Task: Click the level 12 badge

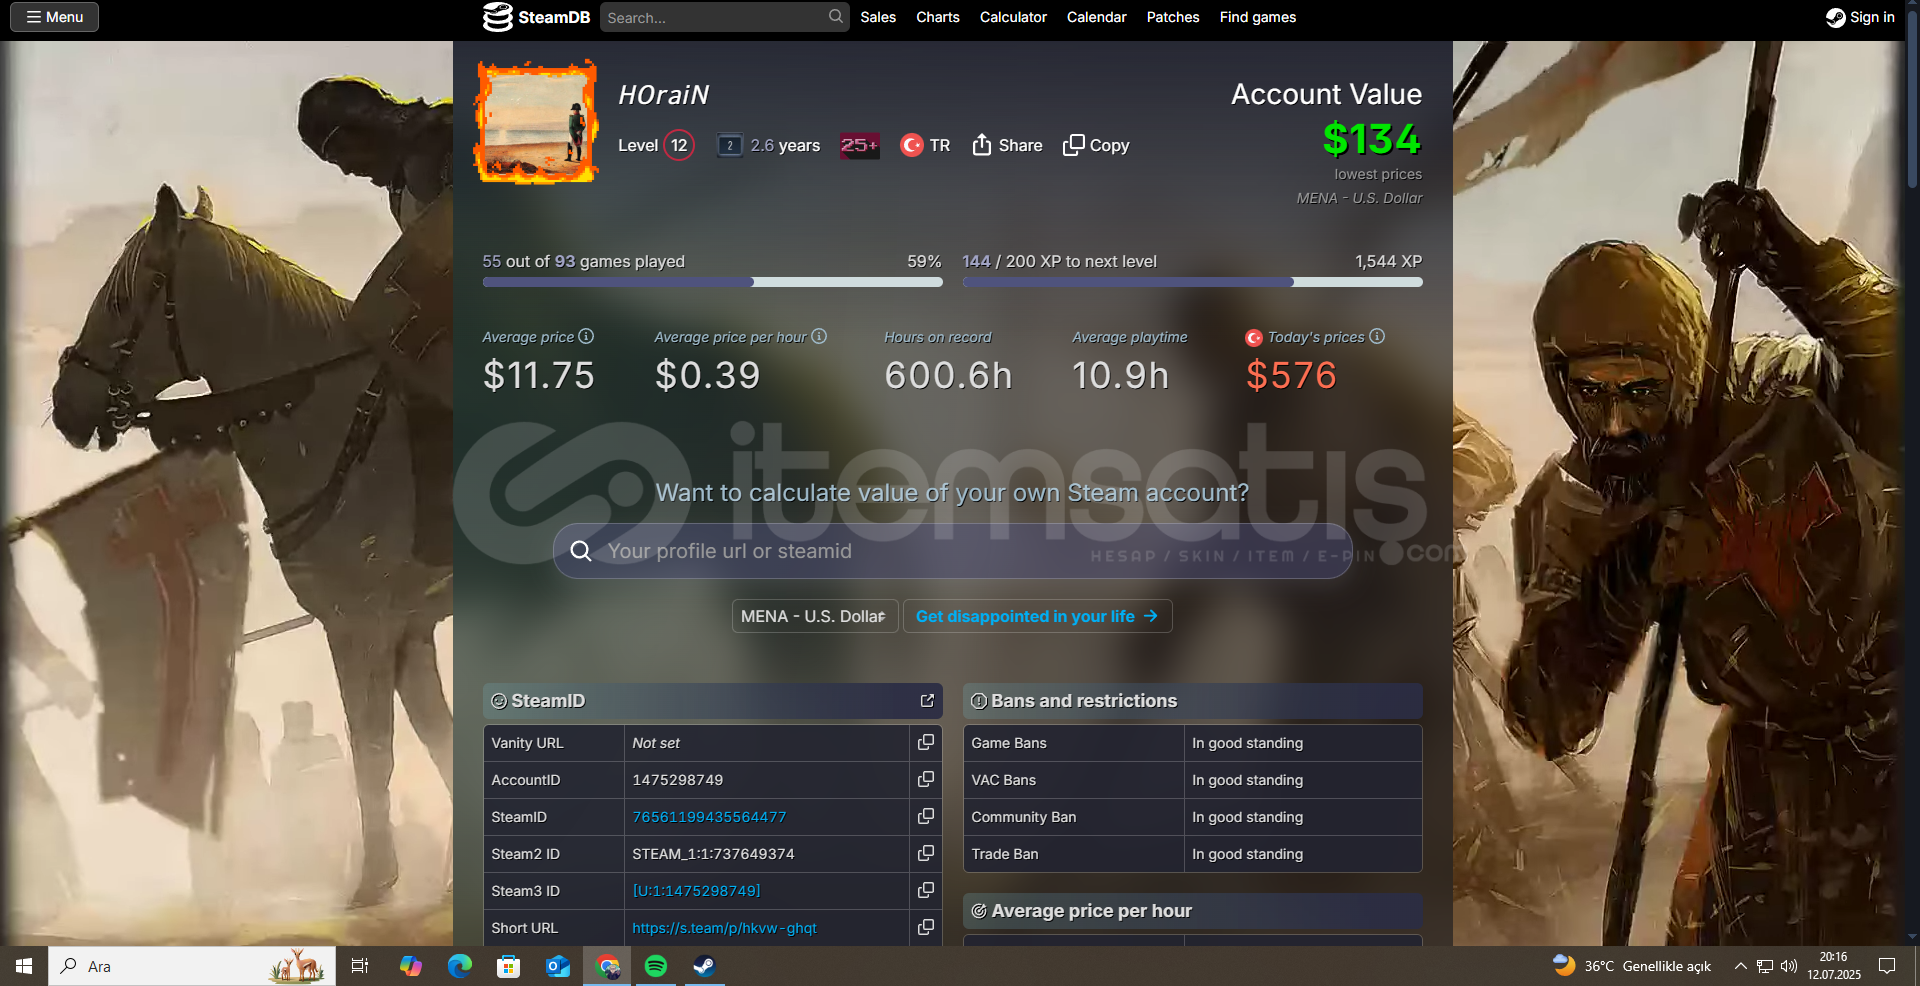Action: pyautogui.click(x=679, y=145)
